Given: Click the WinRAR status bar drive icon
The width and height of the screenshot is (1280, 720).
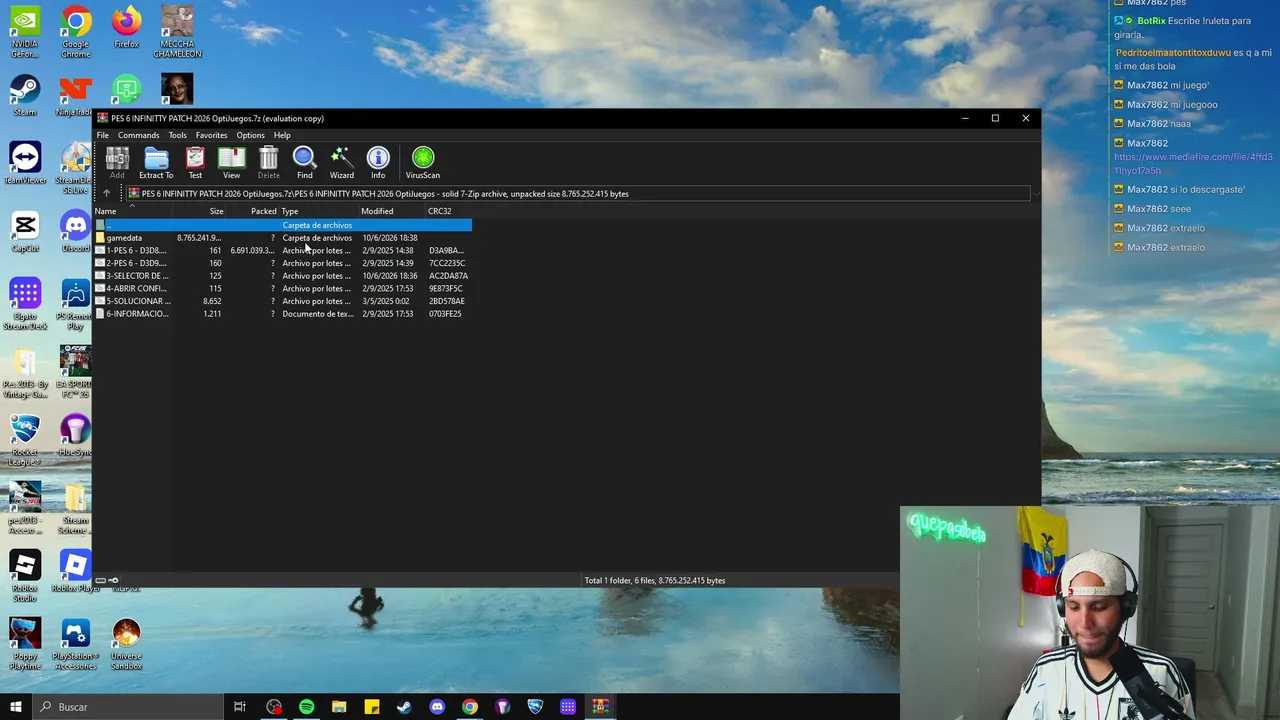Looking at the screenshot, I should point(100,580).
